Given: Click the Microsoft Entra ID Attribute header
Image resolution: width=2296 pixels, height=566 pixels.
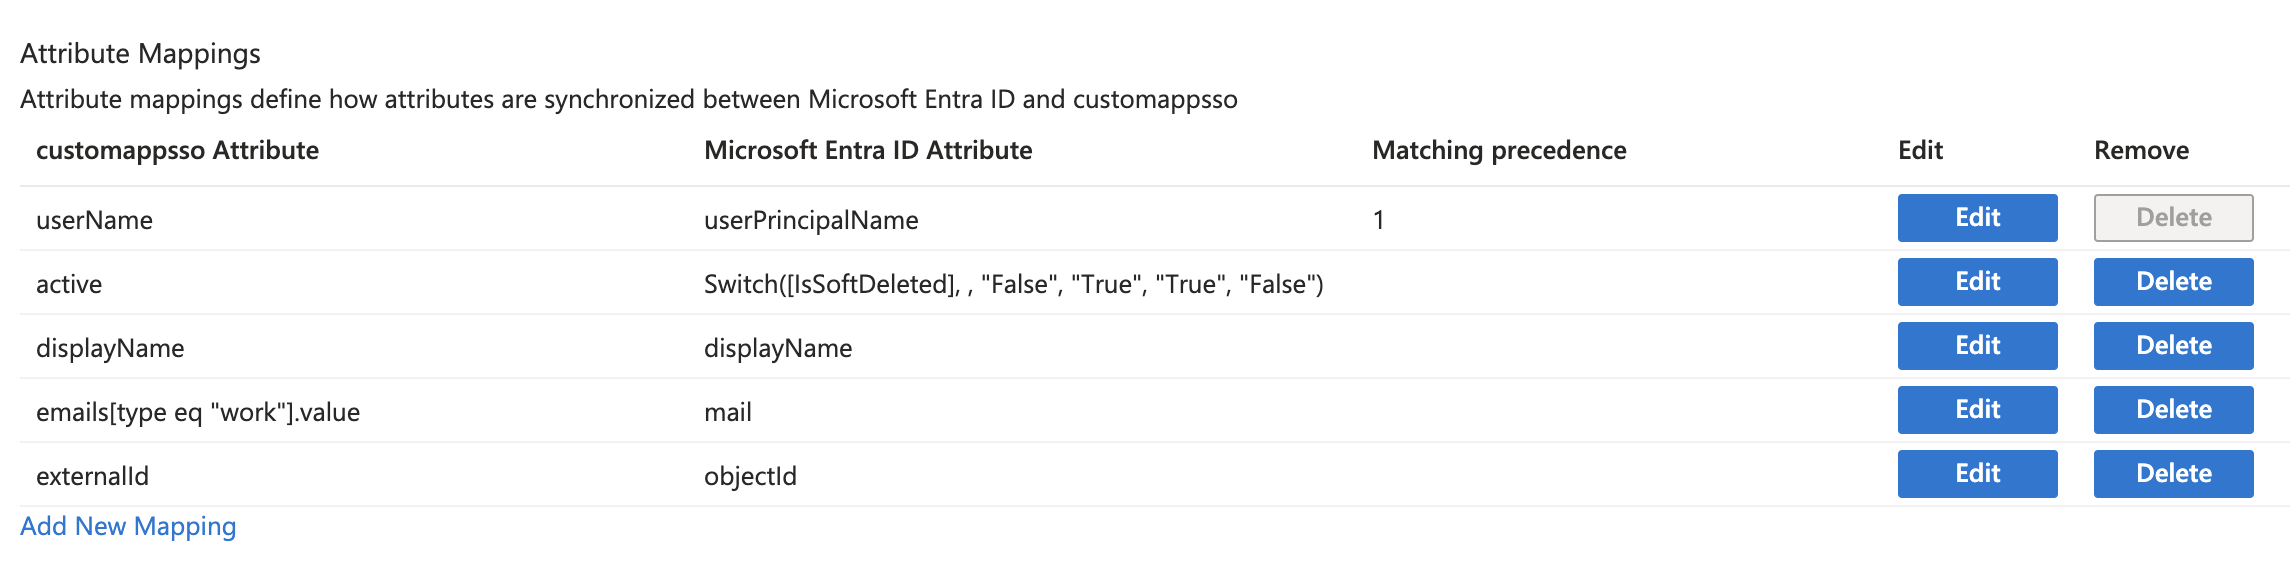Looking at the screenshot, I should [867, 150].
